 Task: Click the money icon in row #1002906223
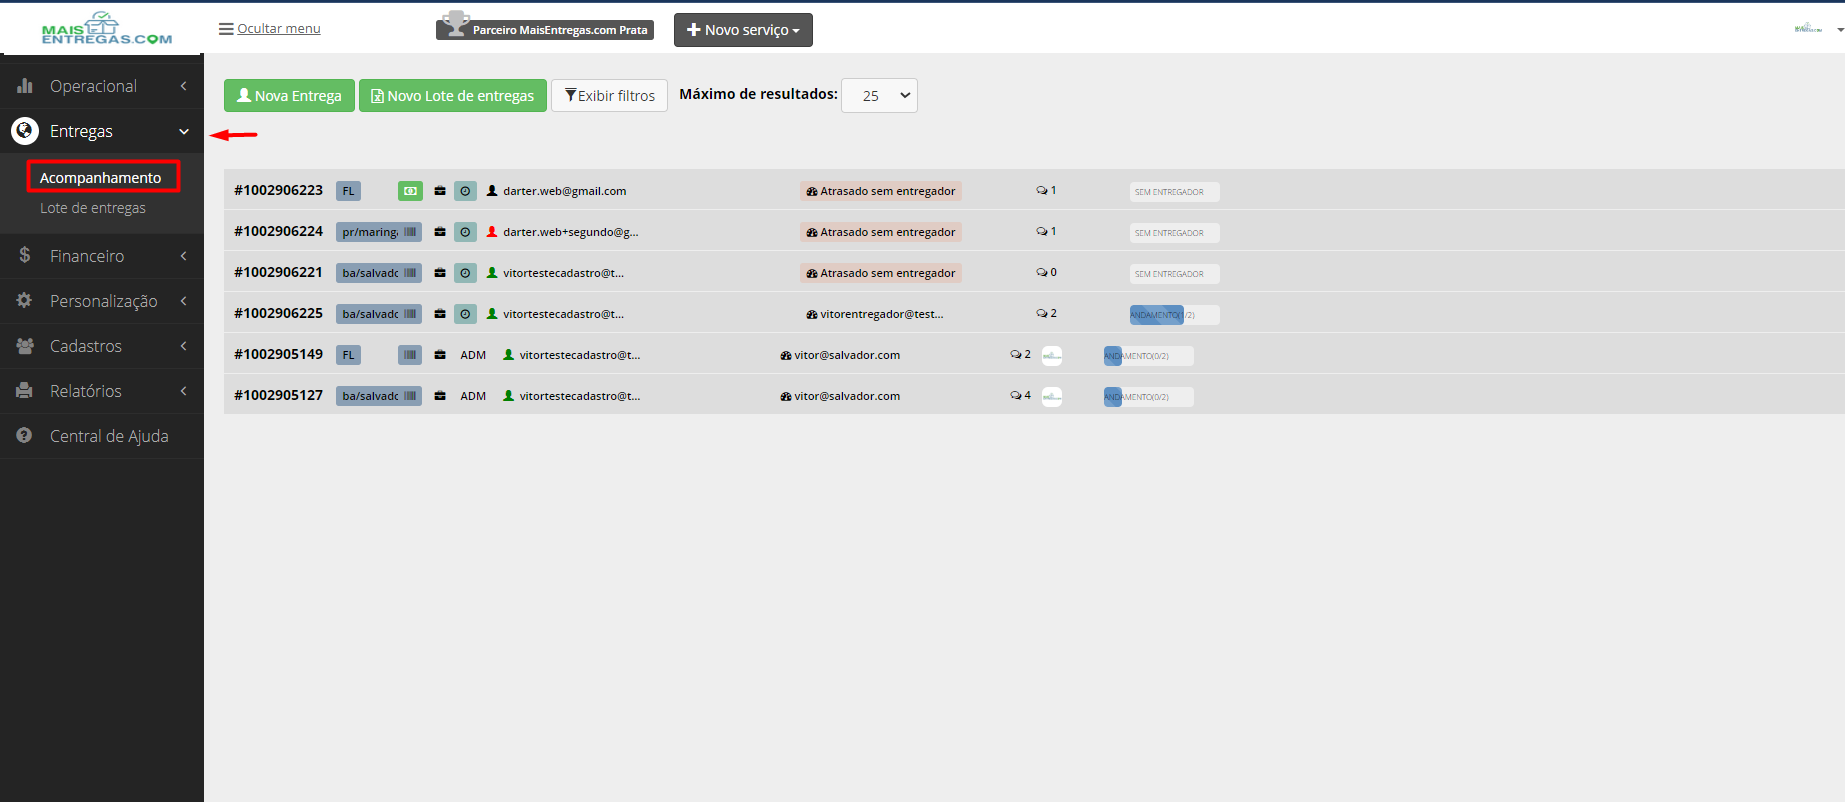[410, 191]
